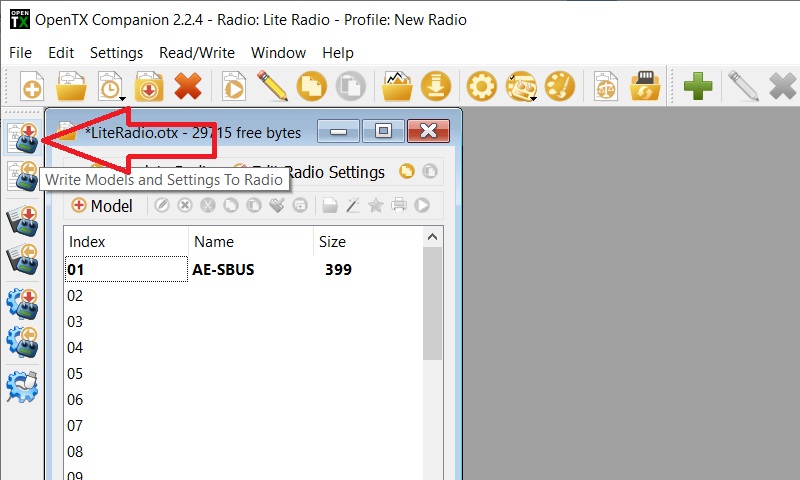Open the File menu
The width and height of the screenshot is (800, 480).
click(20, 53)
